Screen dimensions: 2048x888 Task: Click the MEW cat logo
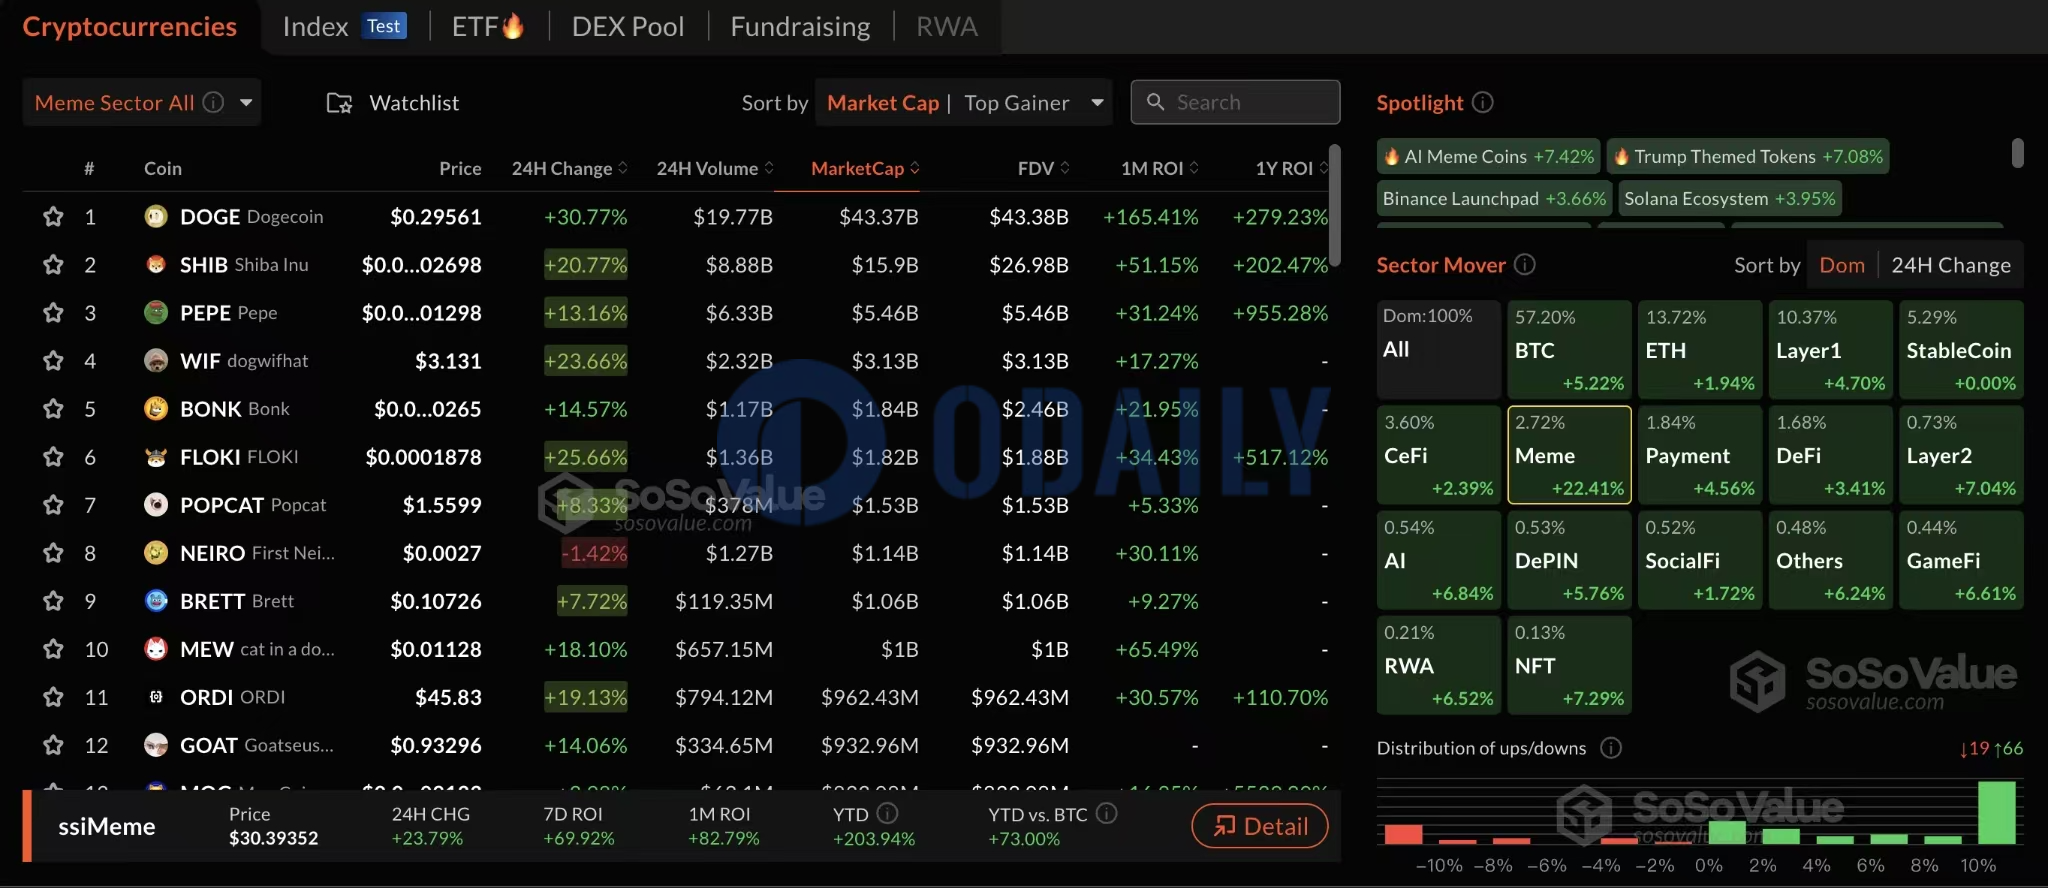pyautogui.click(x=156, y=648)
